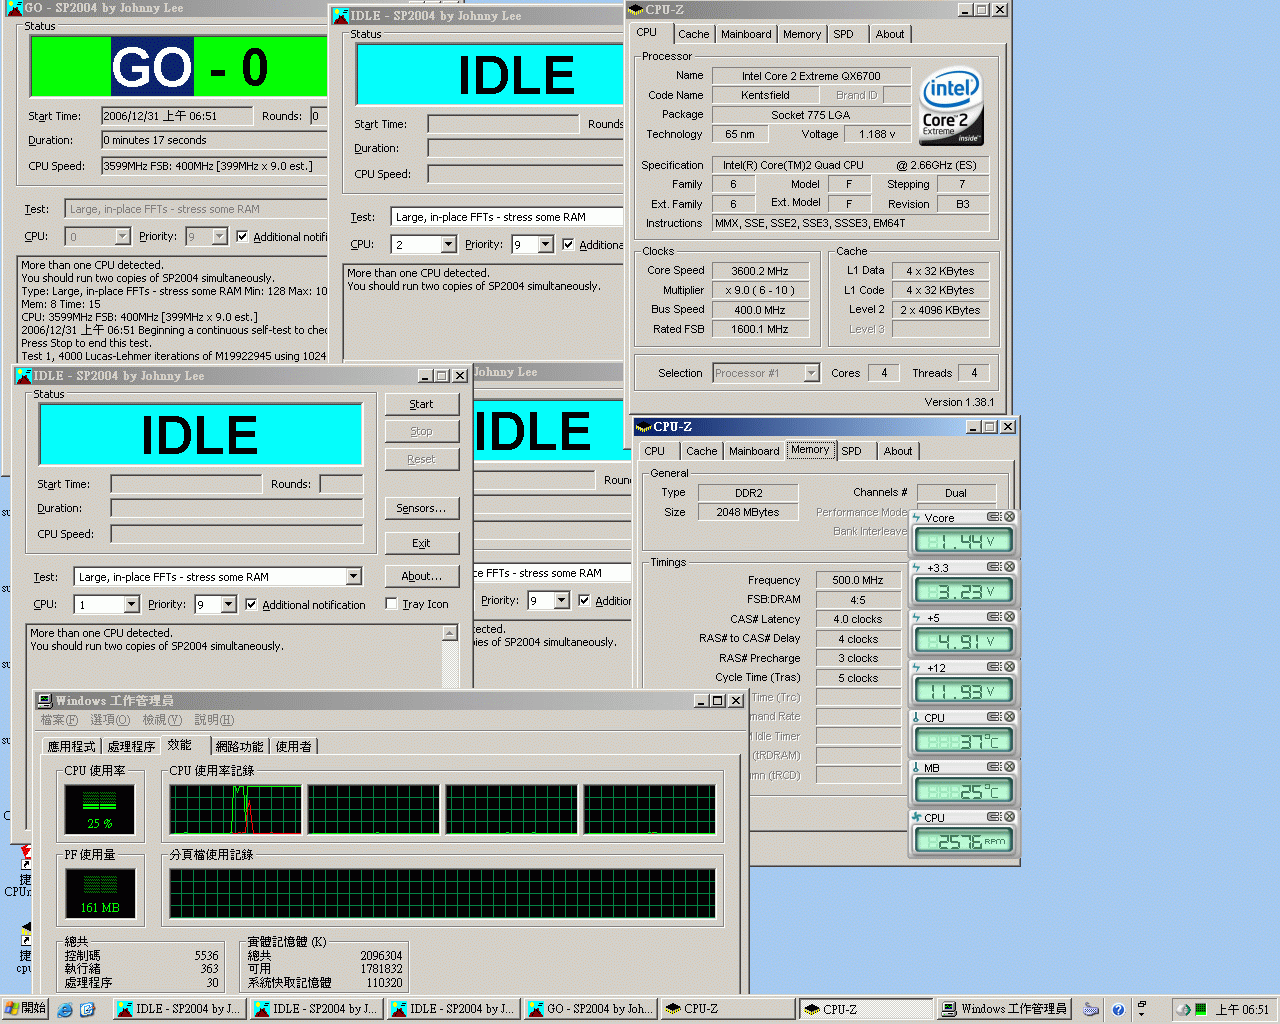Click the Sensors... button
Viewport: 1280px width, 1024px height.
pos(422,508)
